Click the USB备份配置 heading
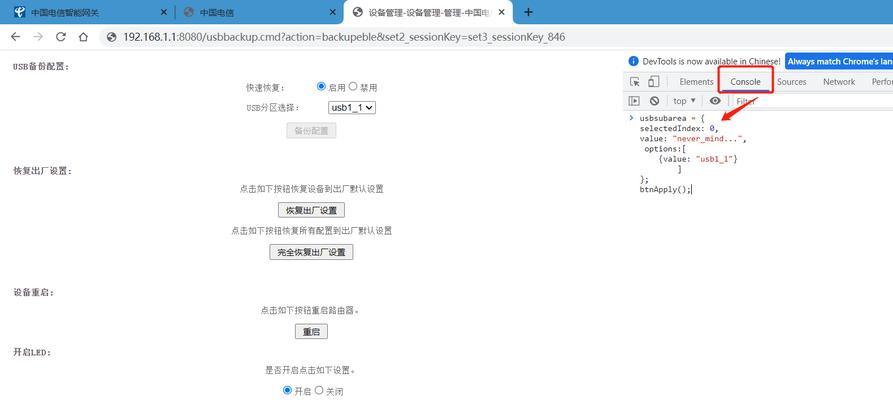 [x=41, y=67]
